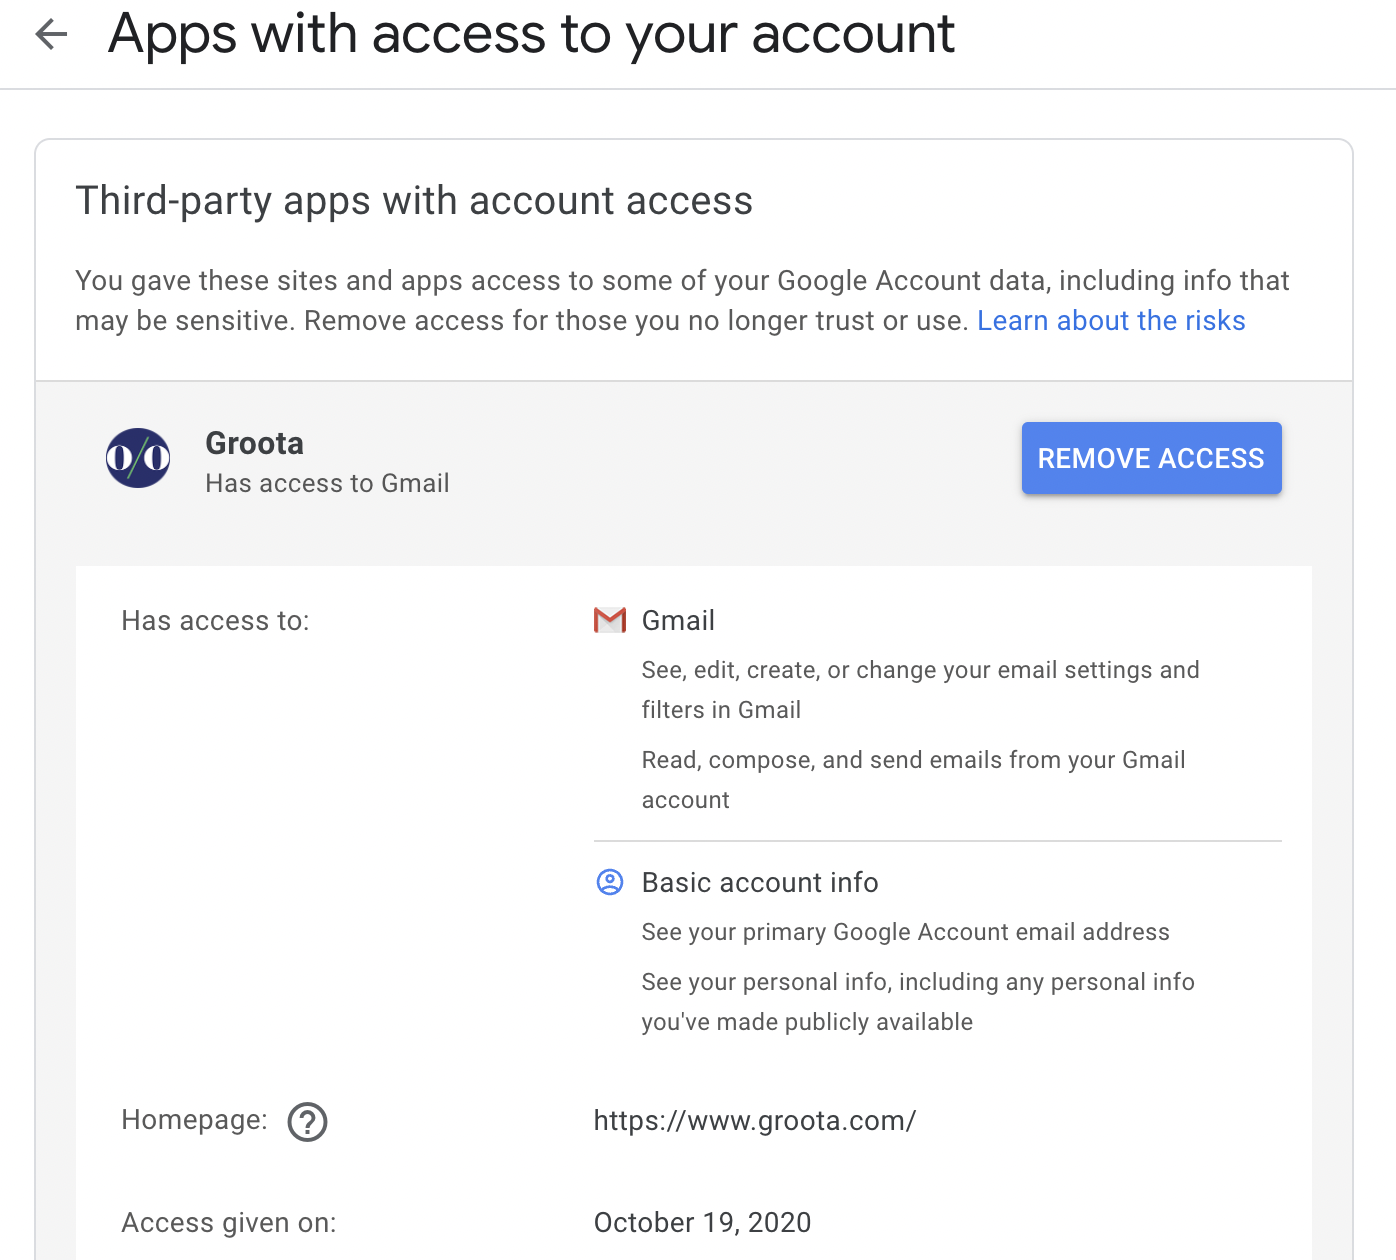
Task: Click the Groota app logo
Action: 138,458
